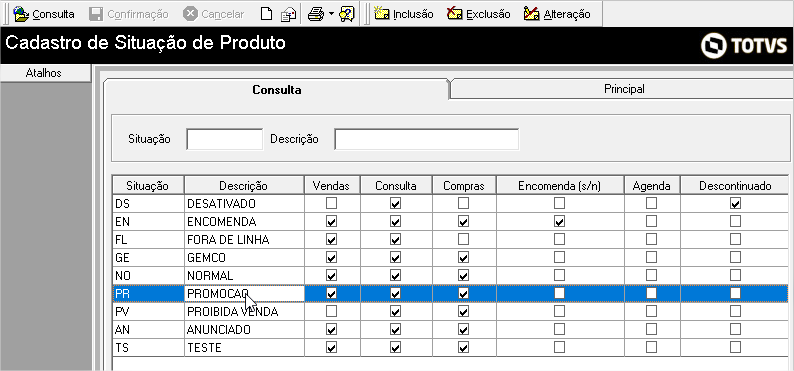Click the printer icon
Viewport: 794px width, 371px height.
tap(315, 14)
